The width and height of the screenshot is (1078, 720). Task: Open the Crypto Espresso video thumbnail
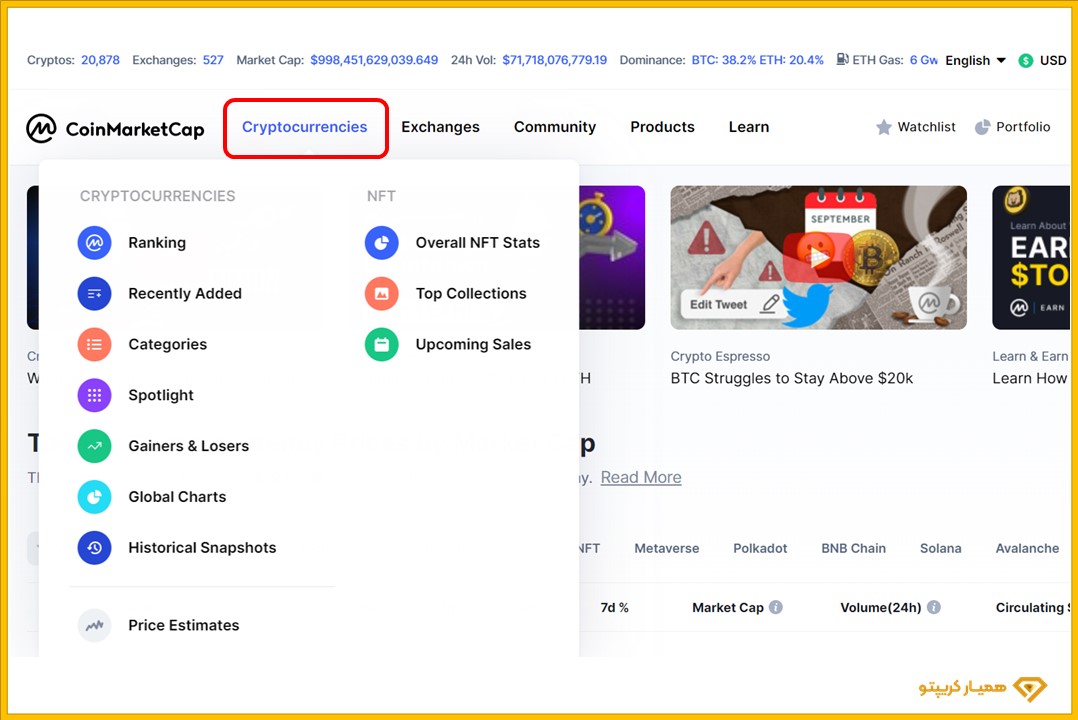819,257
